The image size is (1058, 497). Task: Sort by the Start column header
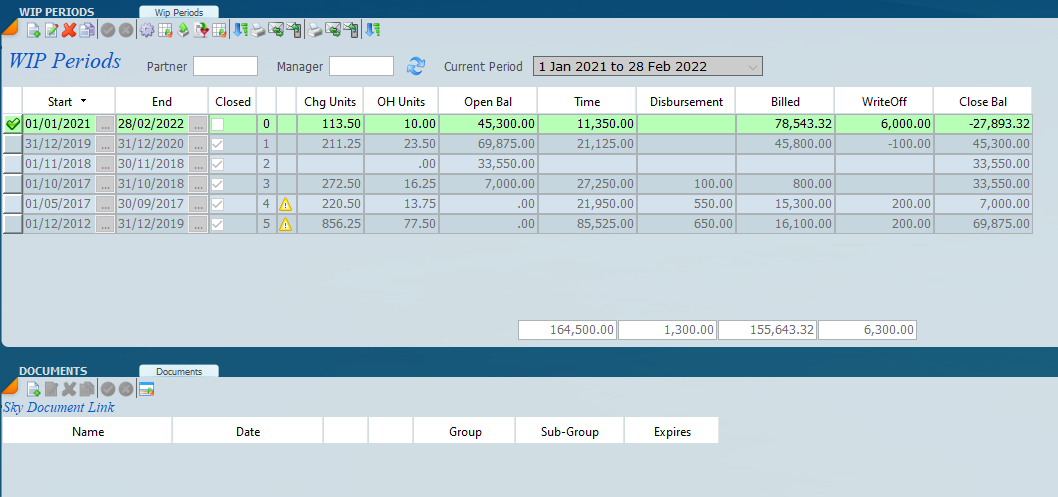(67, 101)
